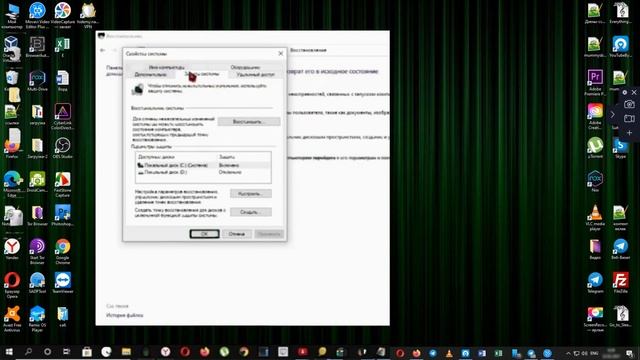Select Локальный диск (C:) (Система) row

[x=203, y=165]
